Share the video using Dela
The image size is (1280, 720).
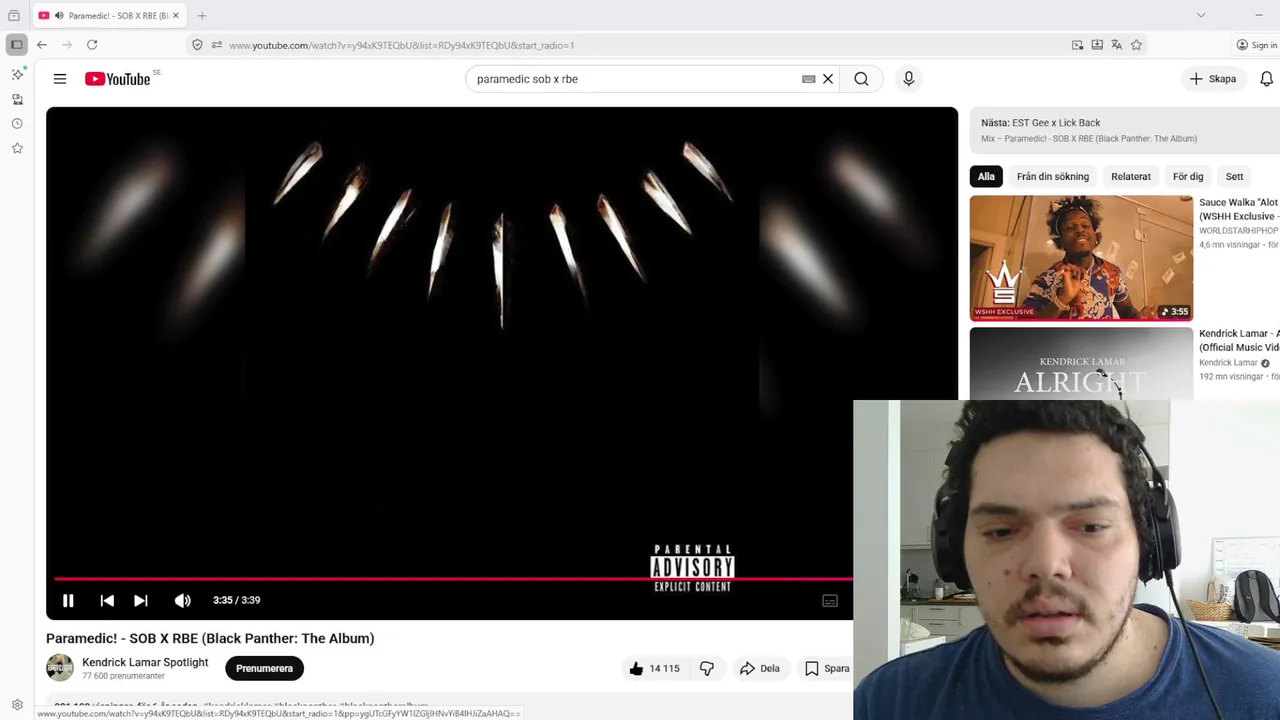760,668
